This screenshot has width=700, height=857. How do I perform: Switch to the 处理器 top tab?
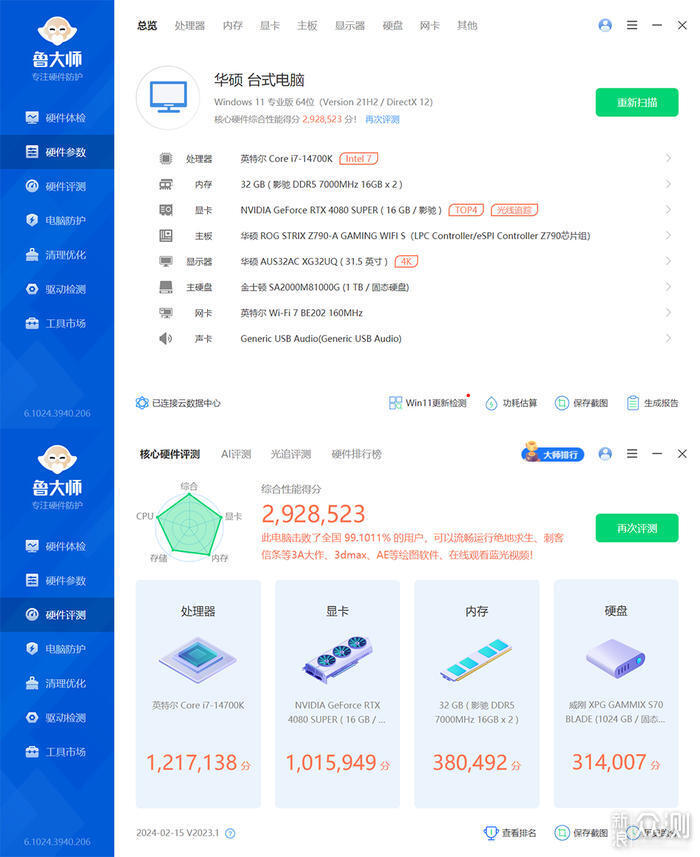coord(190,25)
